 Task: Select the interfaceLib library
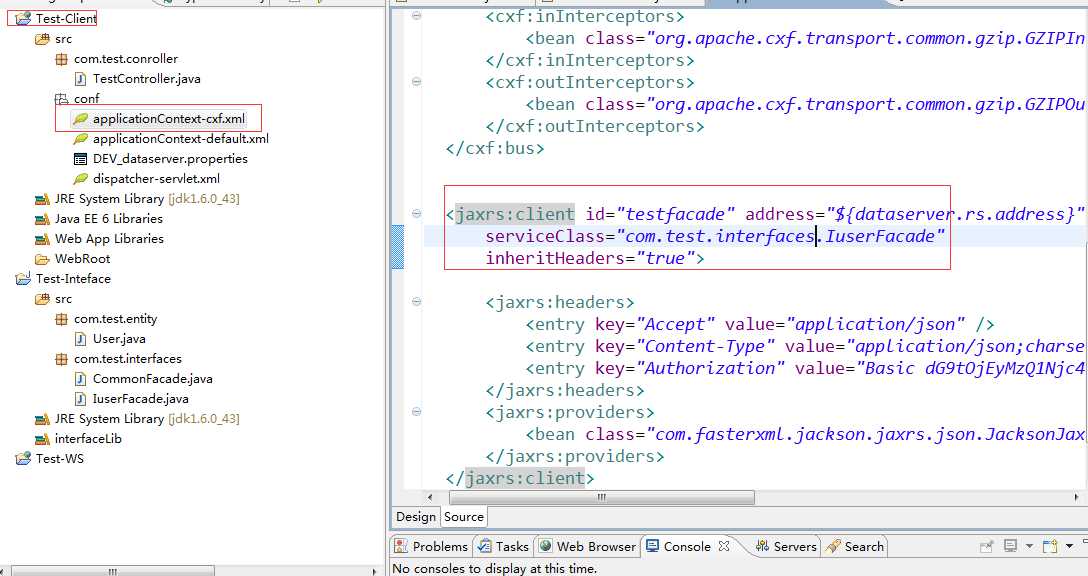88,439
